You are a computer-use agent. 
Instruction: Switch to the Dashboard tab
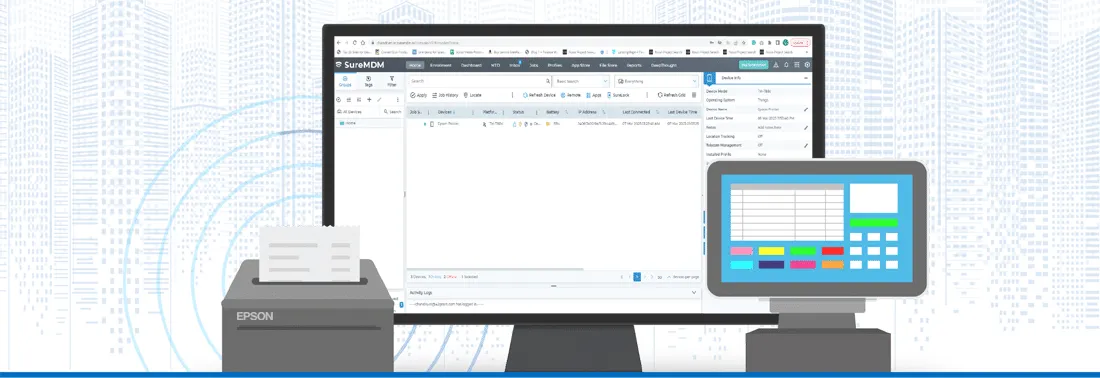(471, 65)
